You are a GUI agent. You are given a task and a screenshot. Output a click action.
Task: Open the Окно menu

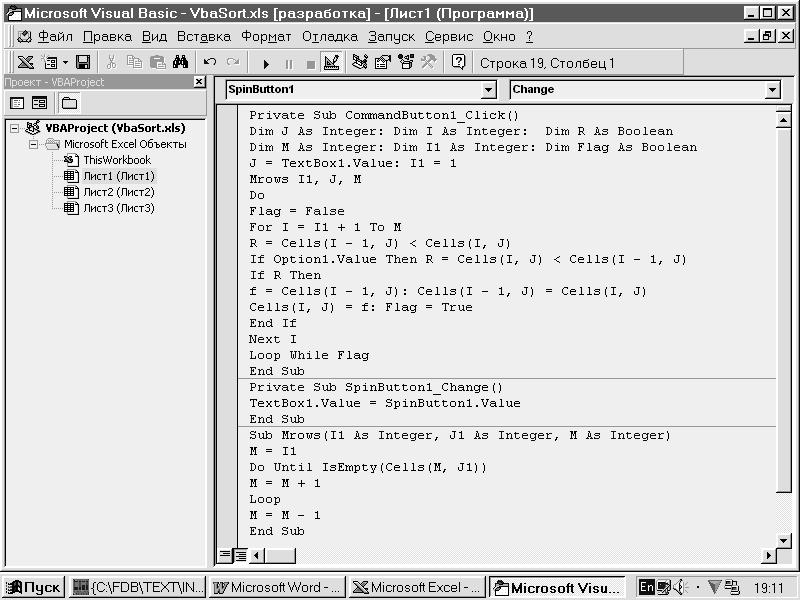(499, 37)
